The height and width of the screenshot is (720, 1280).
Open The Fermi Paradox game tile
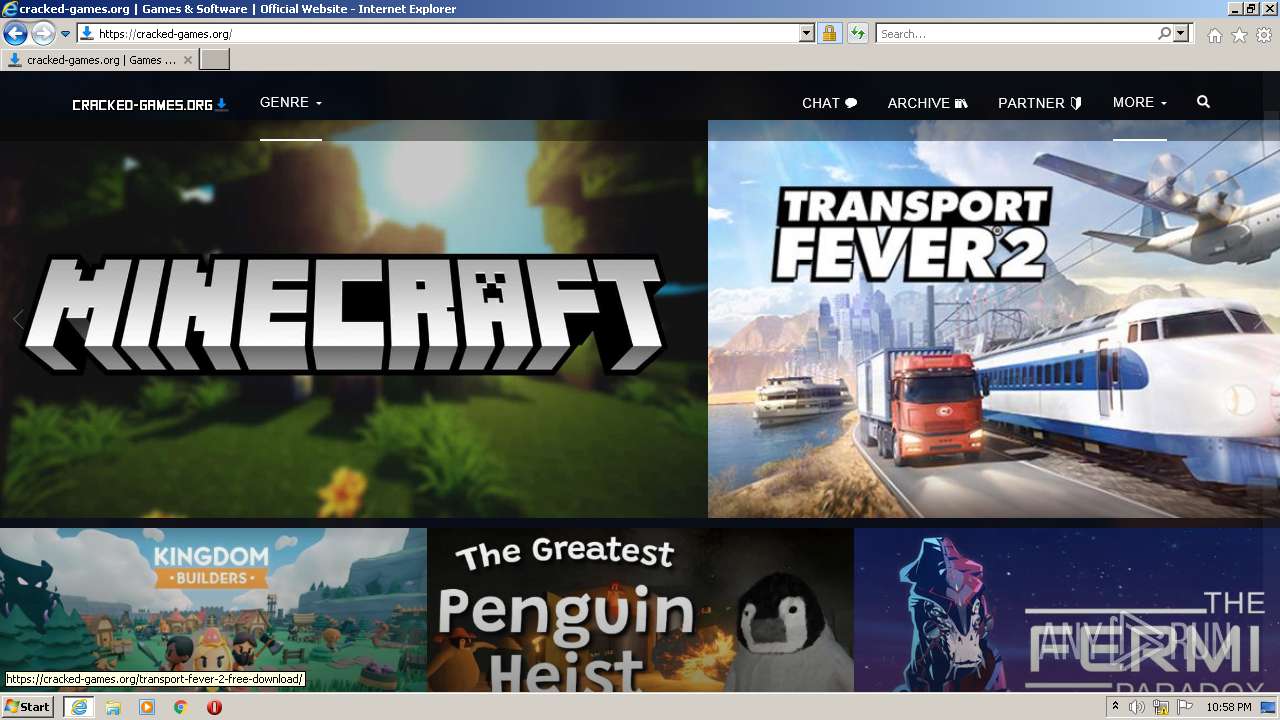coord(1067,610)
